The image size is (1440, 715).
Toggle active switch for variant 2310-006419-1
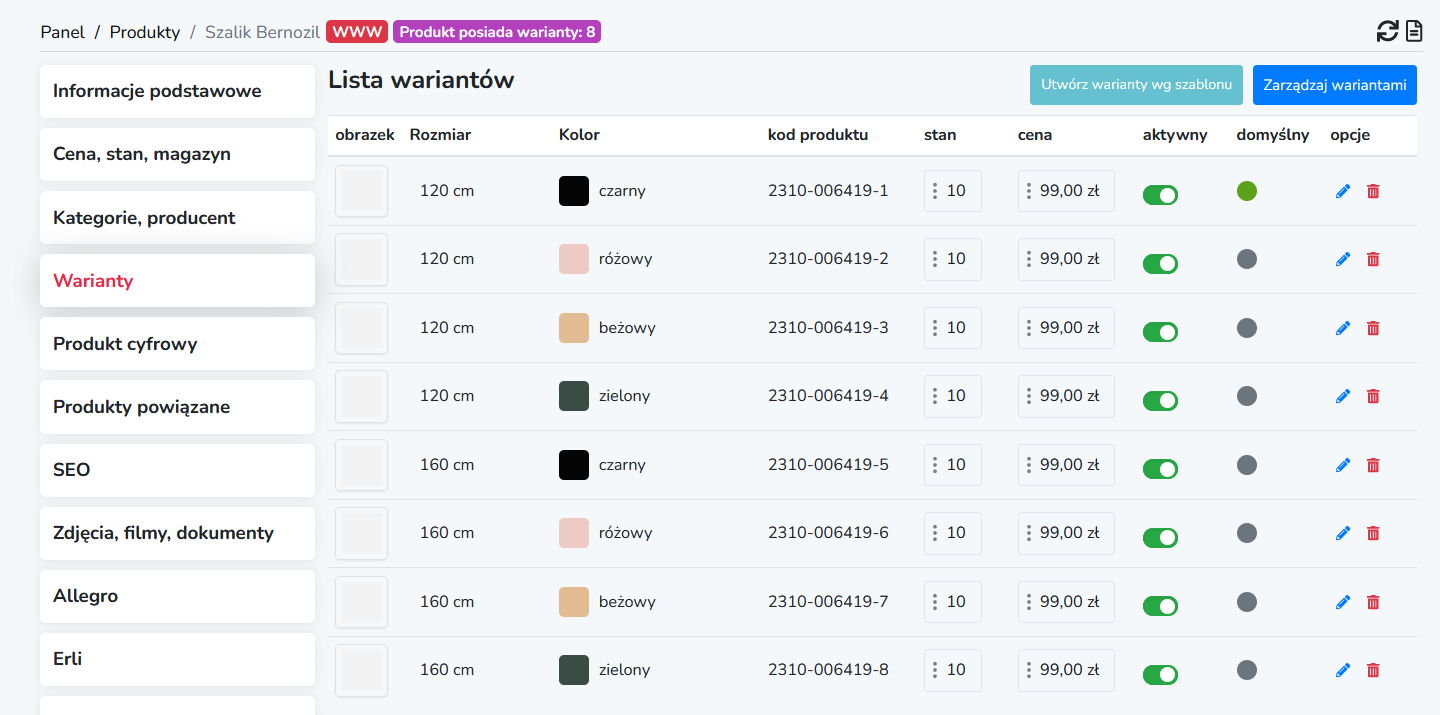point(1160,195)
